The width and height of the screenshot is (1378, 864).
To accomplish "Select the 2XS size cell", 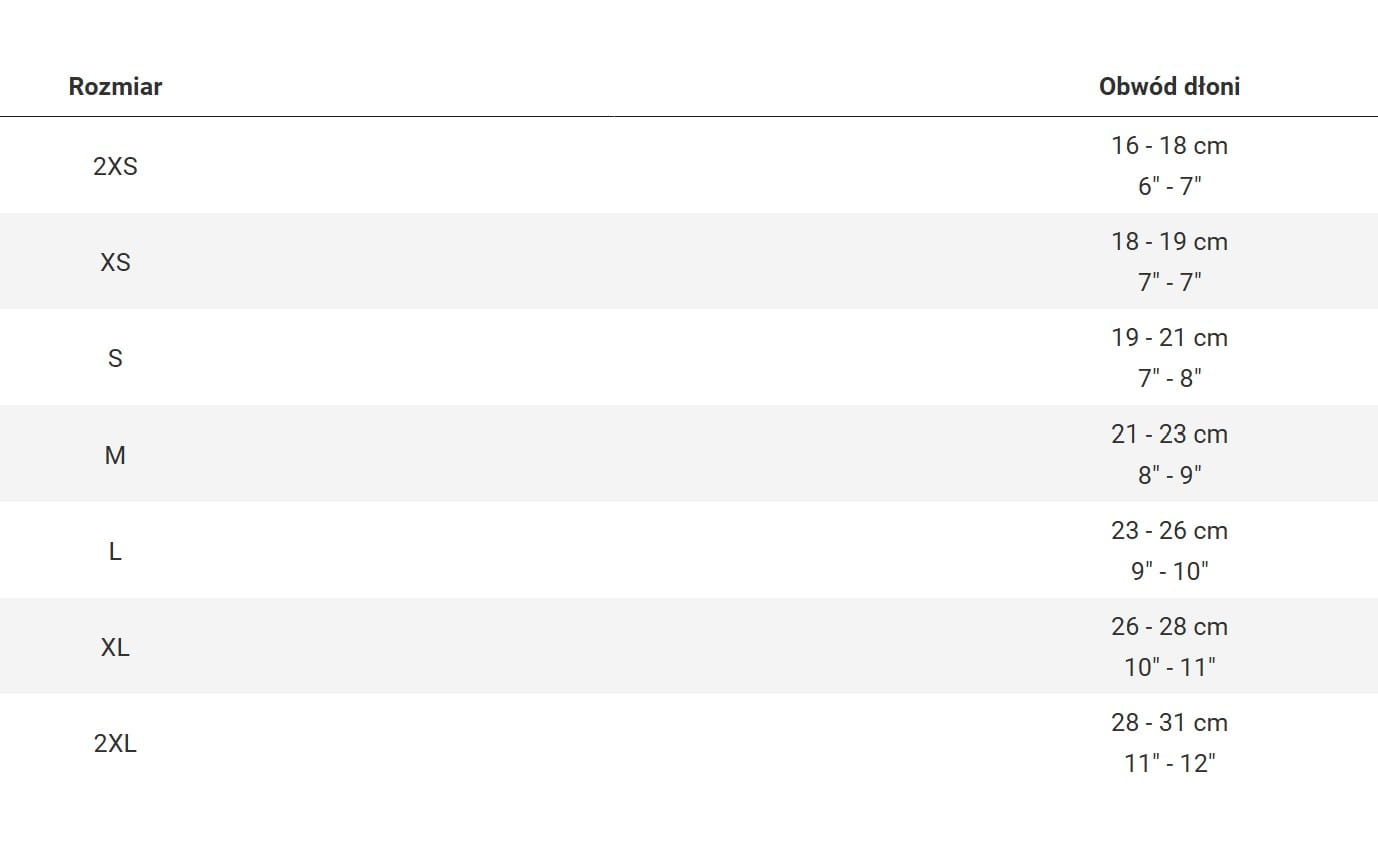I will pos(115,166).
